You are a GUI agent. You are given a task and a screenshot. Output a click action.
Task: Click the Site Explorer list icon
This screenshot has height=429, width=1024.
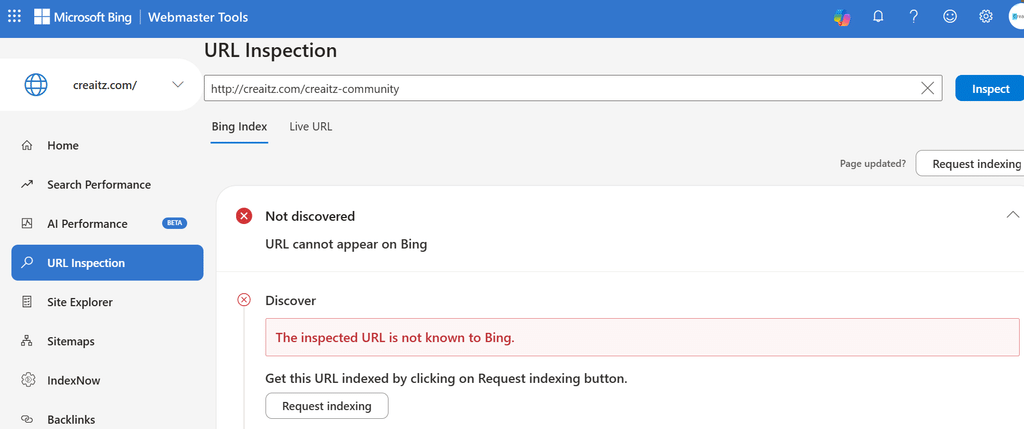coord(27,302)
